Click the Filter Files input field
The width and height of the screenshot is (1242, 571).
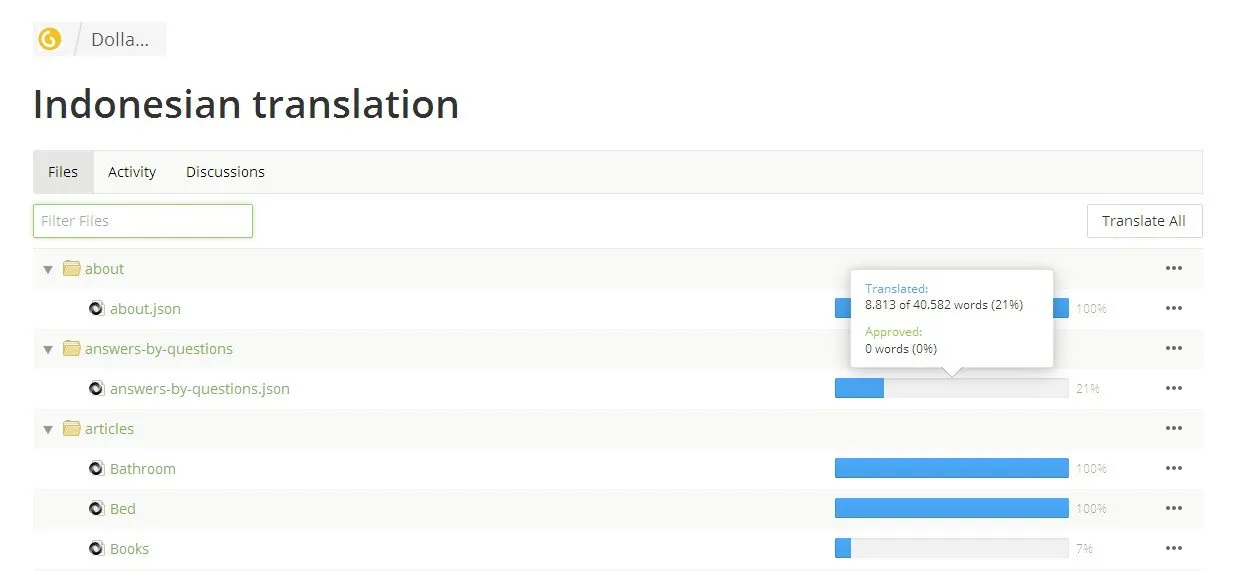click(143, 221)
